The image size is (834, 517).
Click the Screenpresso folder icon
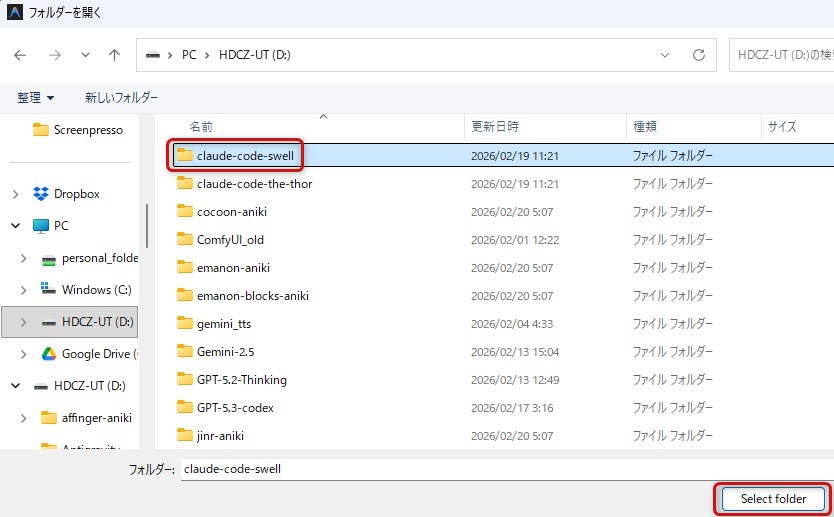(x=41, y=129)
